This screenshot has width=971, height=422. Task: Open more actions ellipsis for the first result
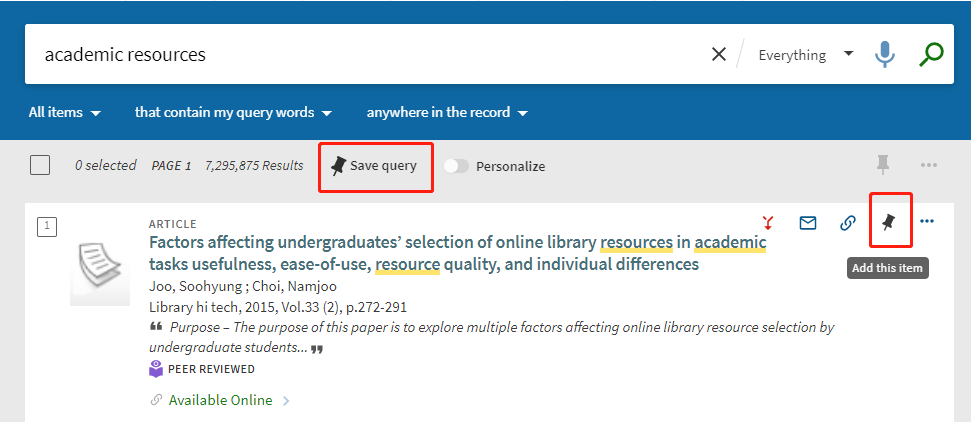[x=927, y=222]
